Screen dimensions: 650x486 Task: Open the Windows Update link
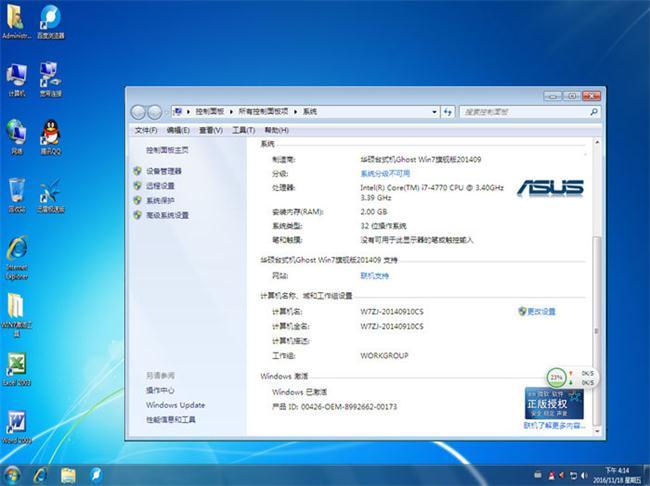[175, 405]
